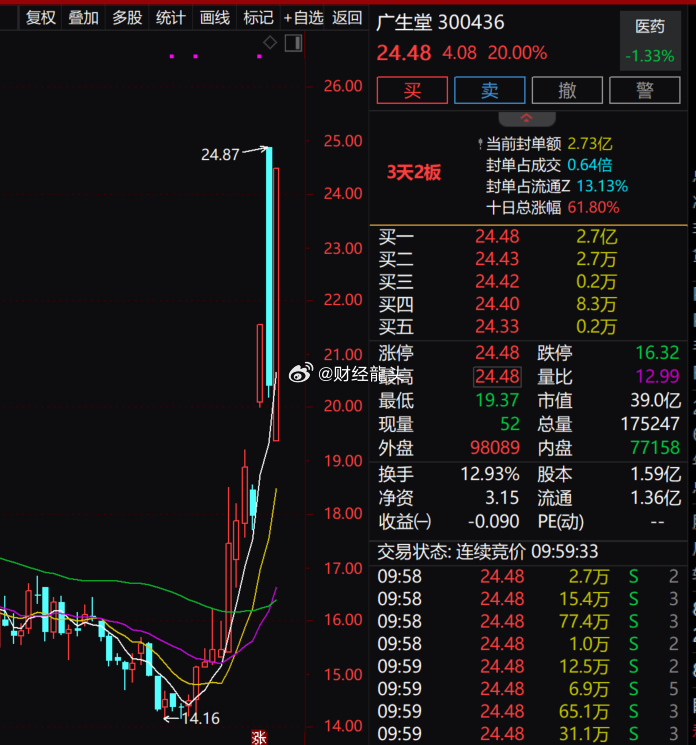Click 返回 to go back
This screenshot has width=696, height=745.
347,18
